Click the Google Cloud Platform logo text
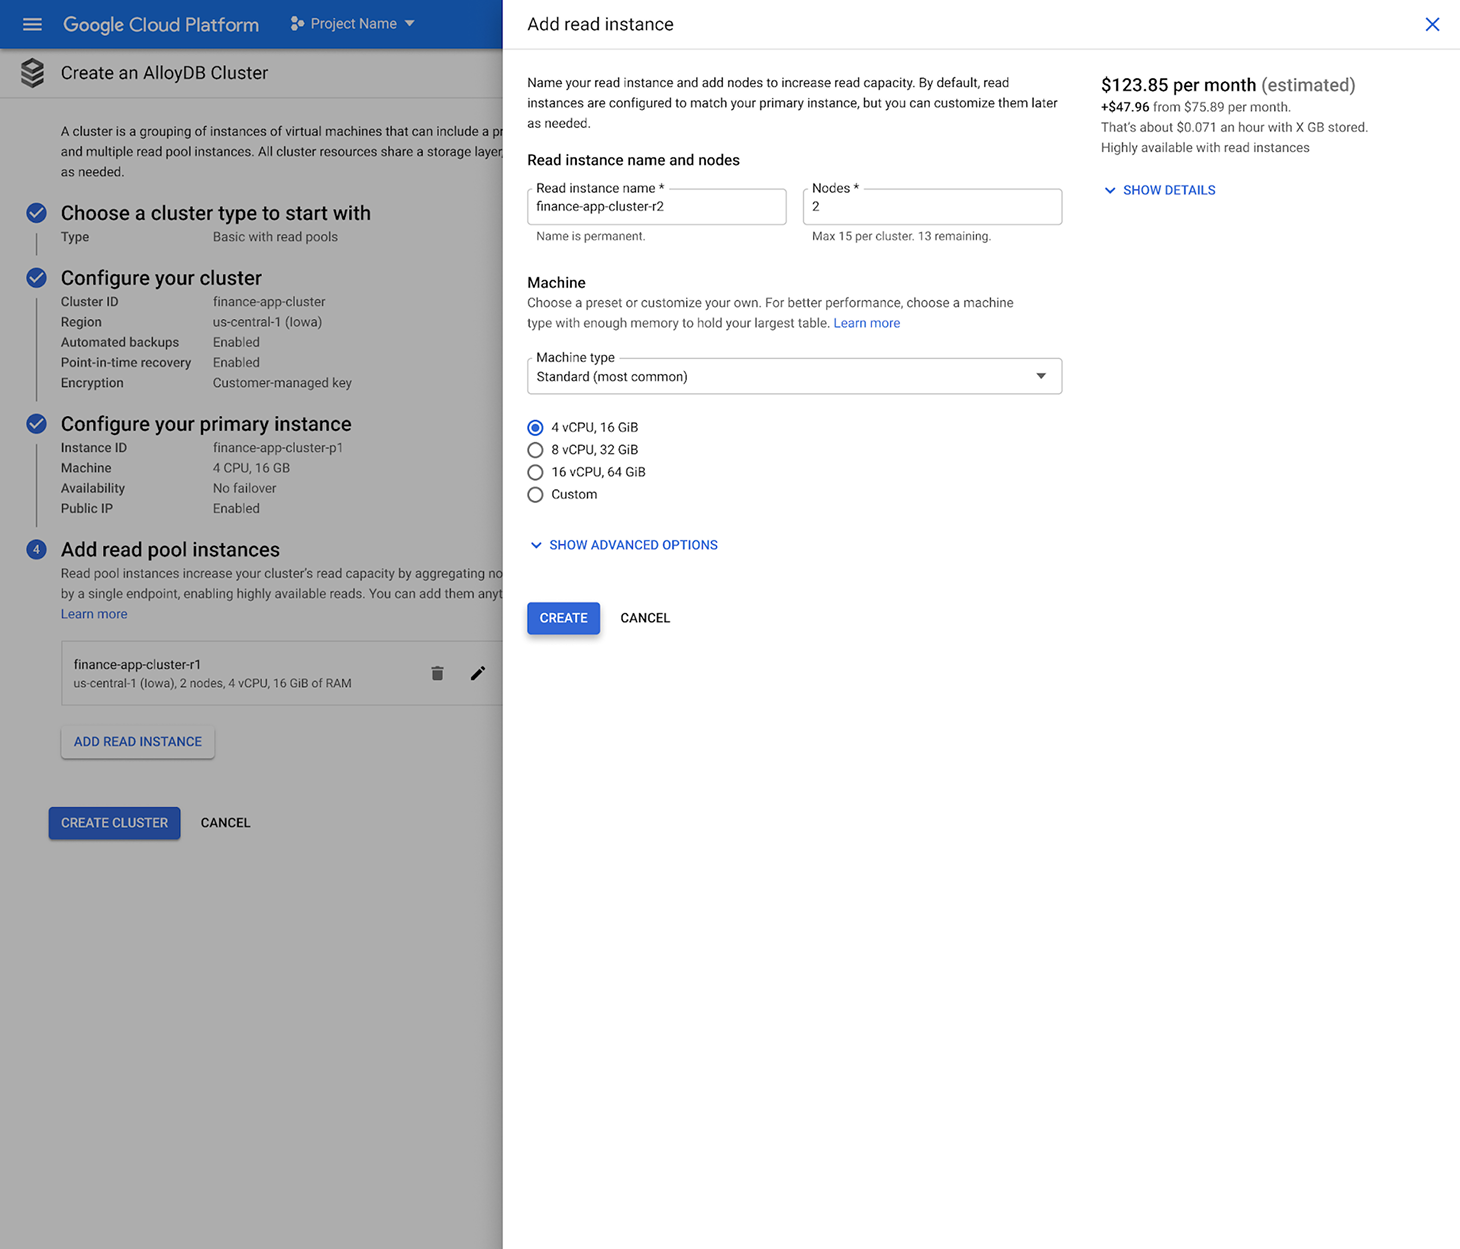Viewport: 1460px width, 1249px height. pyautogui.click(x=161, y=25)
